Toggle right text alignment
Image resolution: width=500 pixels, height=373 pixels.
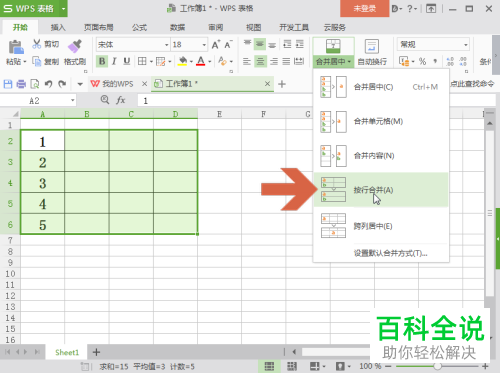coord(274,61)
